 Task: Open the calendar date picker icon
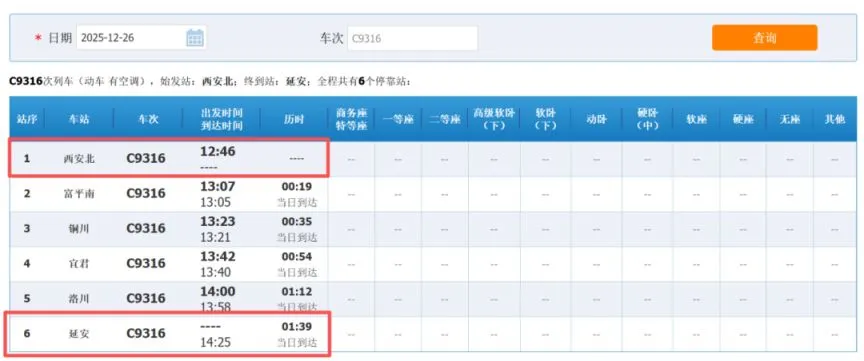[195, 38]
